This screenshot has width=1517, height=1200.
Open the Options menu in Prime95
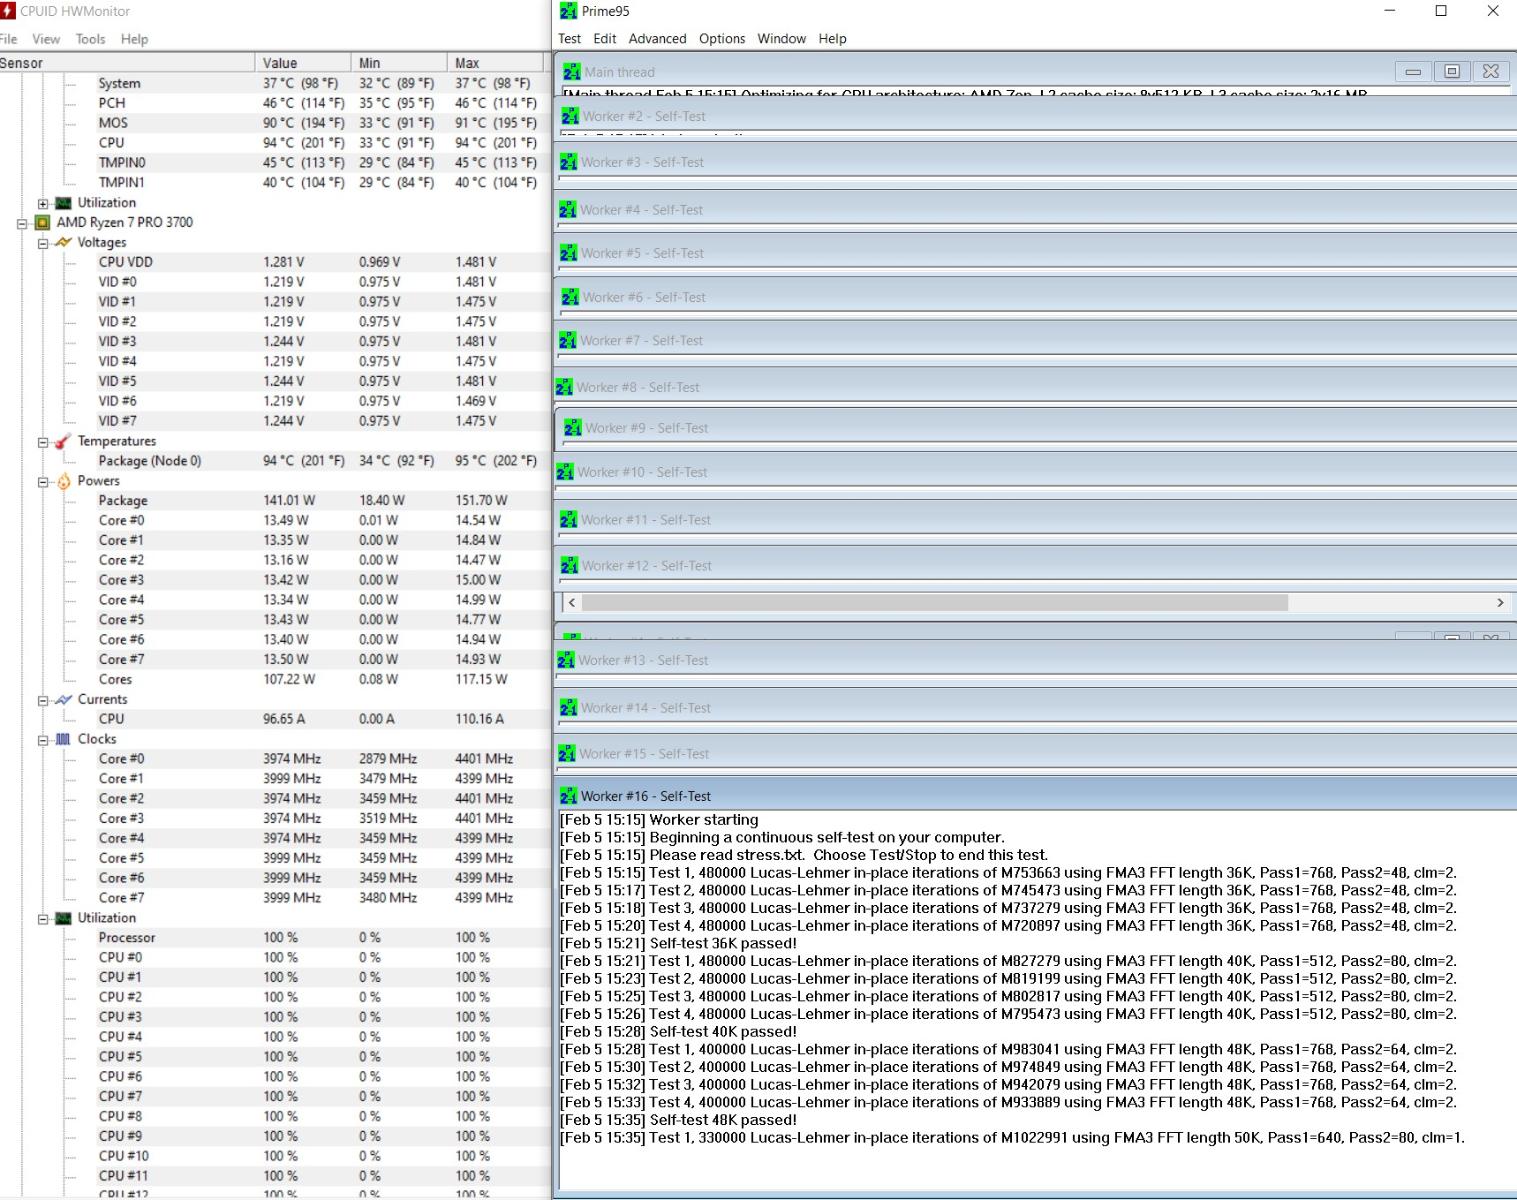[x=722, y=39]
